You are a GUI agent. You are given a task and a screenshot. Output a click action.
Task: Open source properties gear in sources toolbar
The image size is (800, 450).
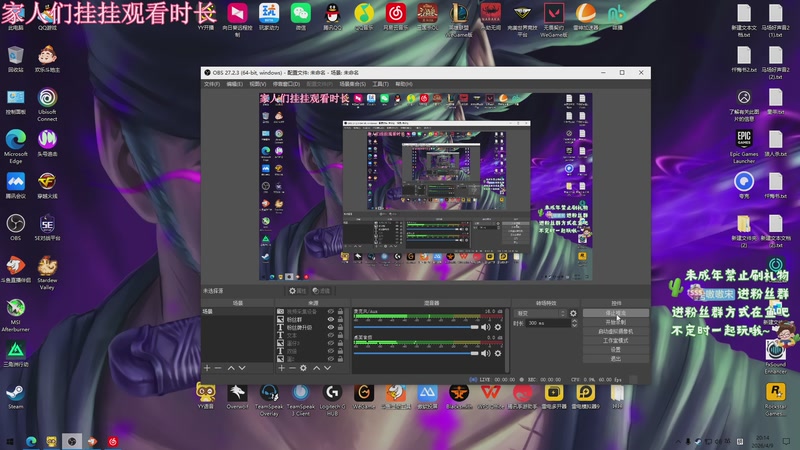303,368
